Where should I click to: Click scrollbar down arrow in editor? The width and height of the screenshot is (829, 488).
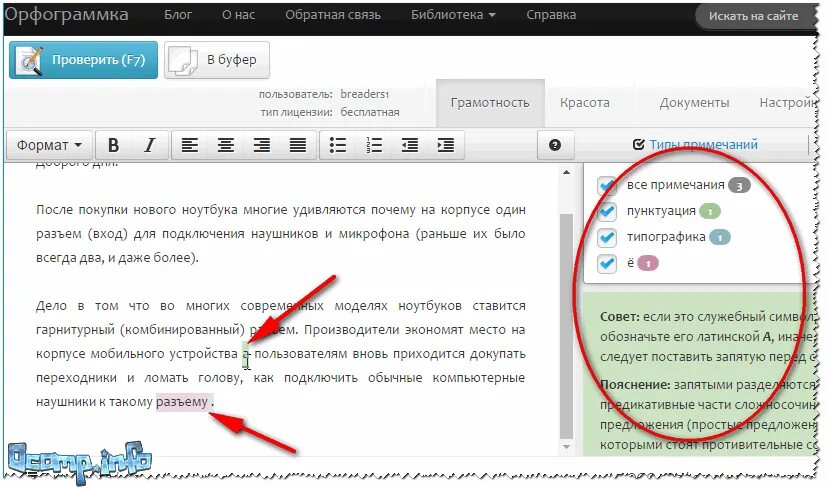[x=567, y=447]
